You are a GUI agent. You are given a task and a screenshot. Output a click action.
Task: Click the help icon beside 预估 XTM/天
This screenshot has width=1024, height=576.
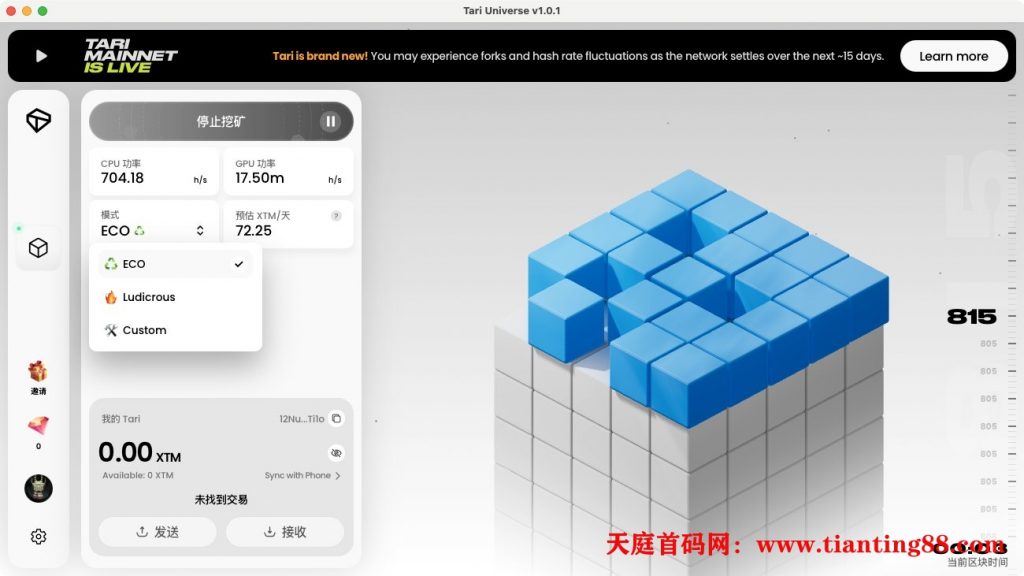click(x=336, y=216)
